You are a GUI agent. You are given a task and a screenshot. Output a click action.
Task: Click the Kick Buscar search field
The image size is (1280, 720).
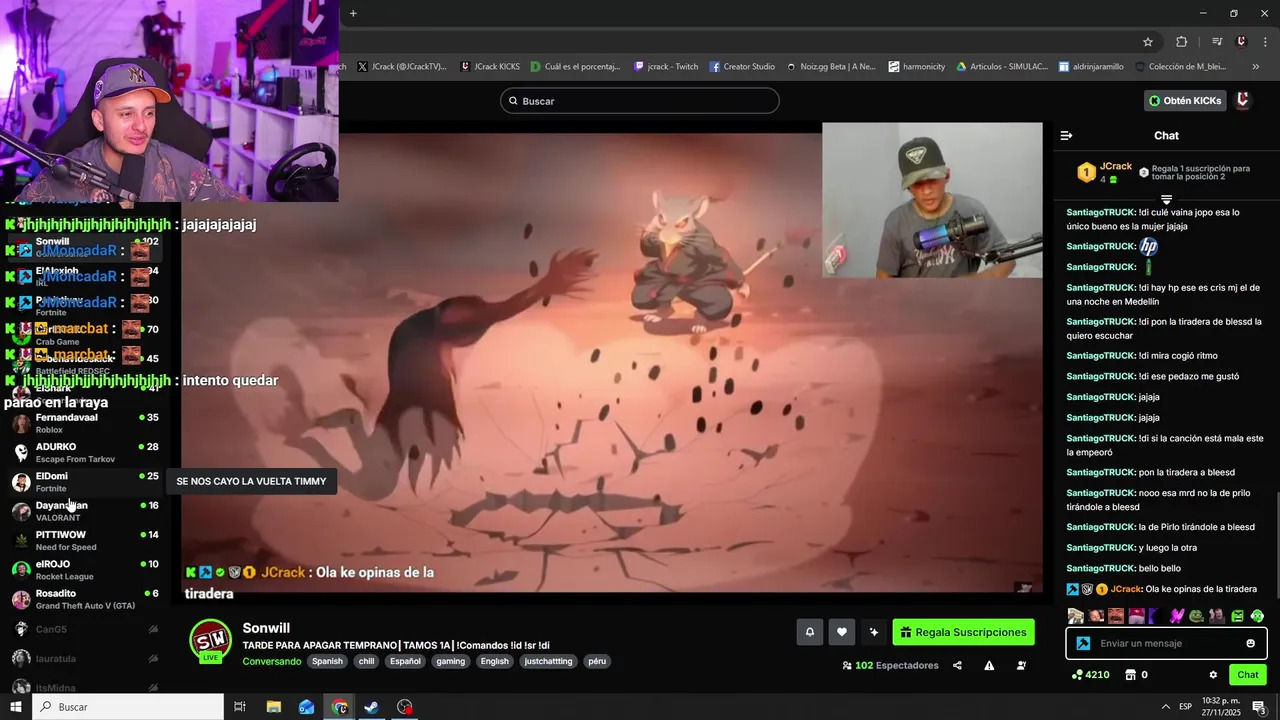click(x=640, y=100)
